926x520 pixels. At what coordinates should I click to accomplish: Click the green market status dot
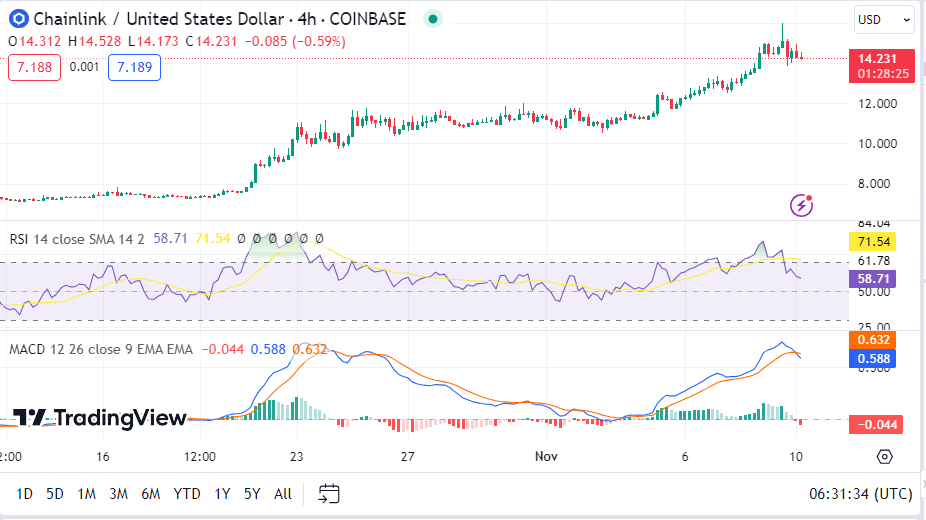click(x=431, y=18)
